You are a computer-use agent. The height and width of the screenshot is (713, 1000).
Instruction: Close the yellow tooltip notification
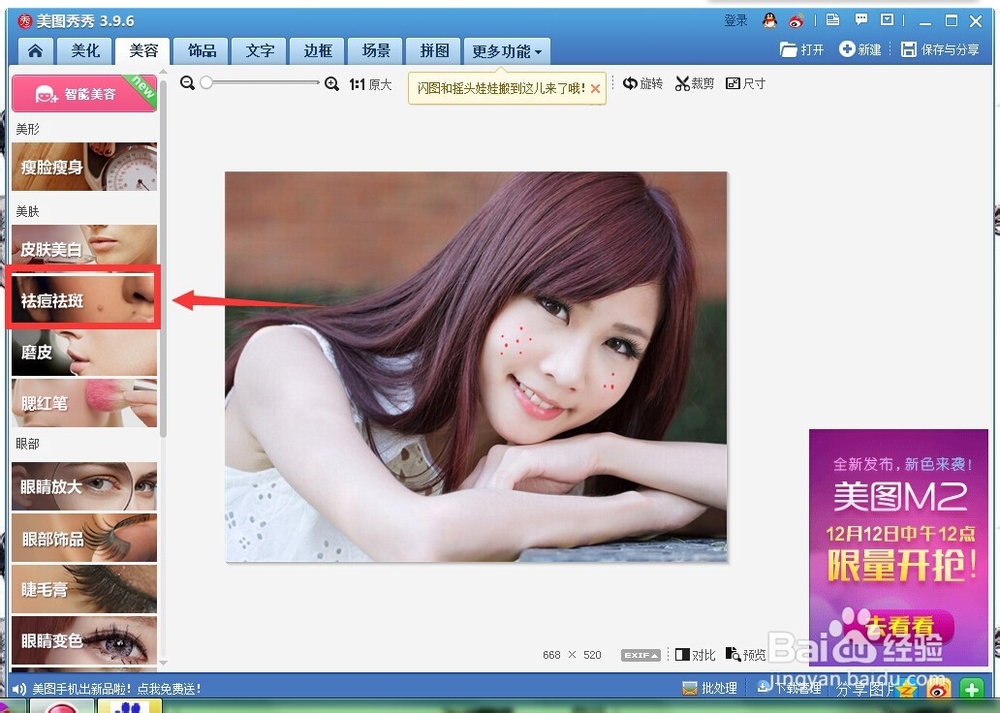click(595, 89)
